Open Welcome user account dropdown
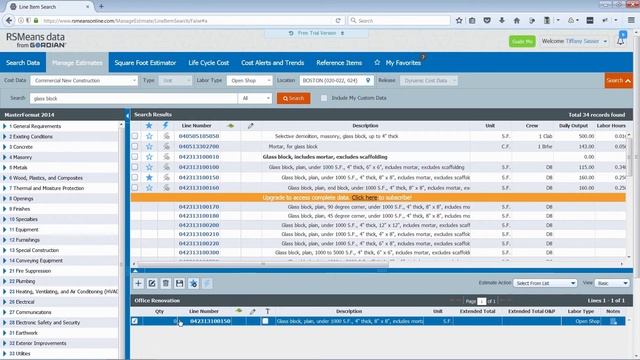Viewport: 640px width, 360px height. click(x=574, y=41)
